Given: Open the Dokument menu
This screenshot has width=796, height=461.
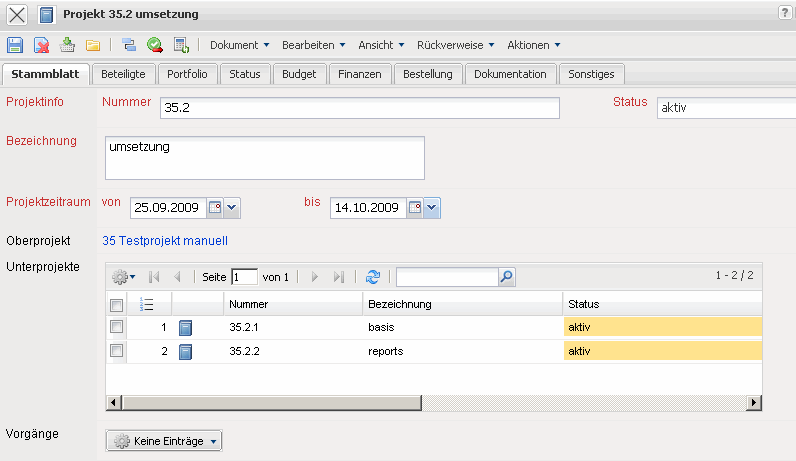Looking at the screenshot, I should point(240,45).
